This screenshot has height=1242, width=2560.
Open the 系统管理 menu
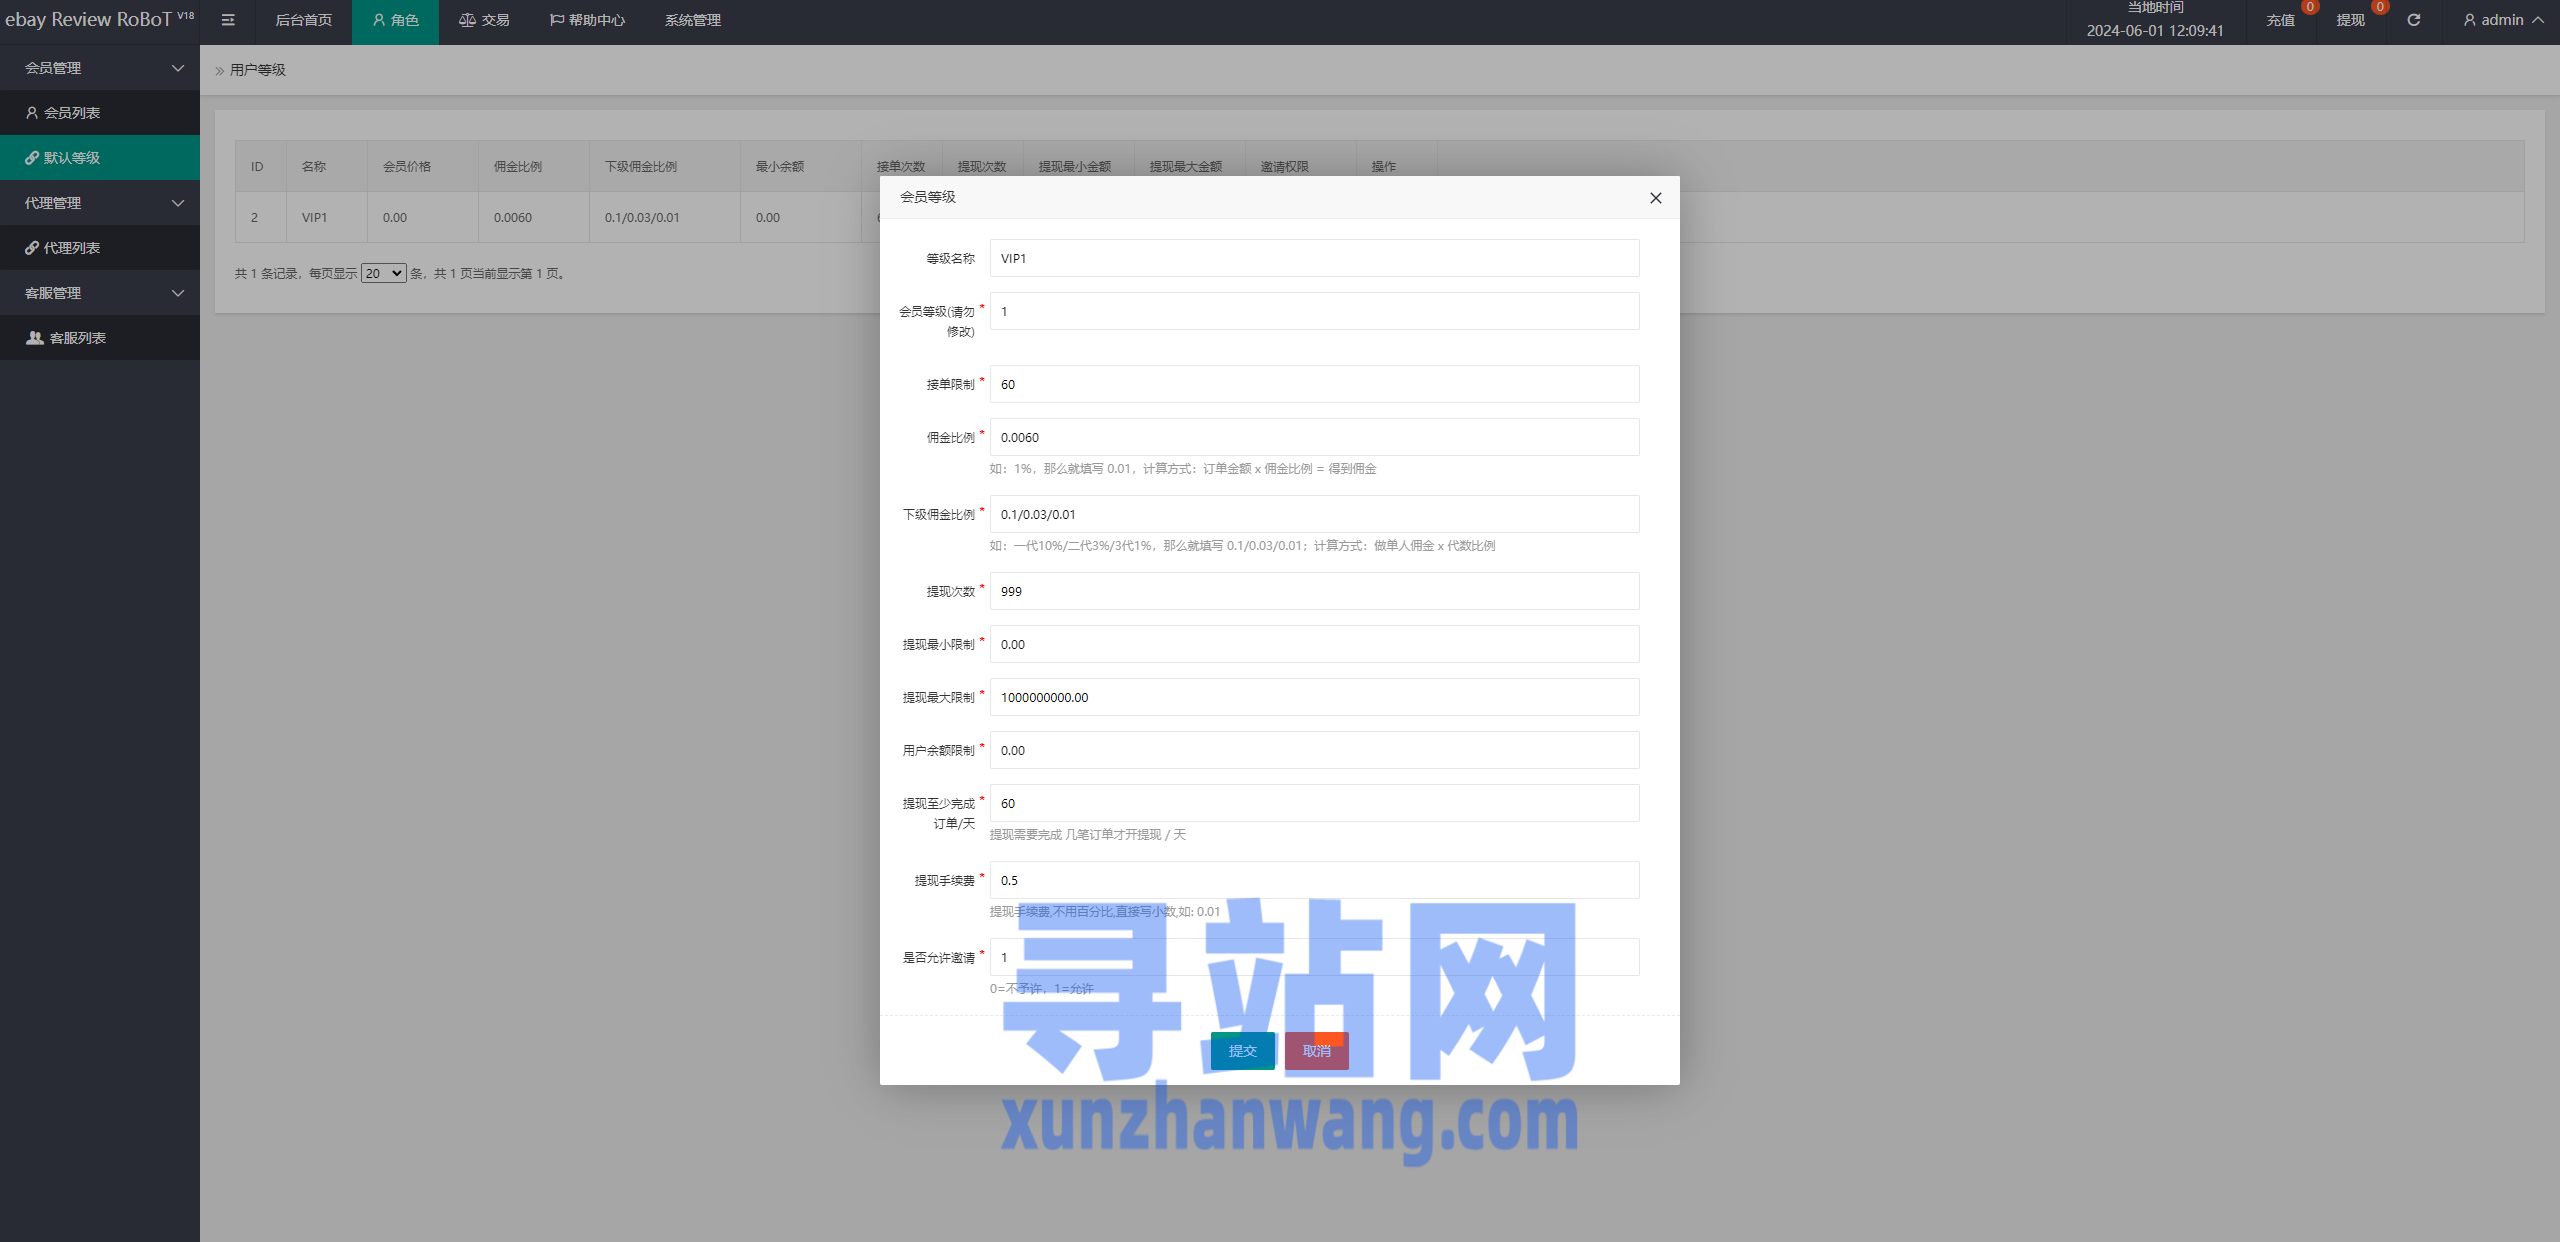[x=693, y=20]
